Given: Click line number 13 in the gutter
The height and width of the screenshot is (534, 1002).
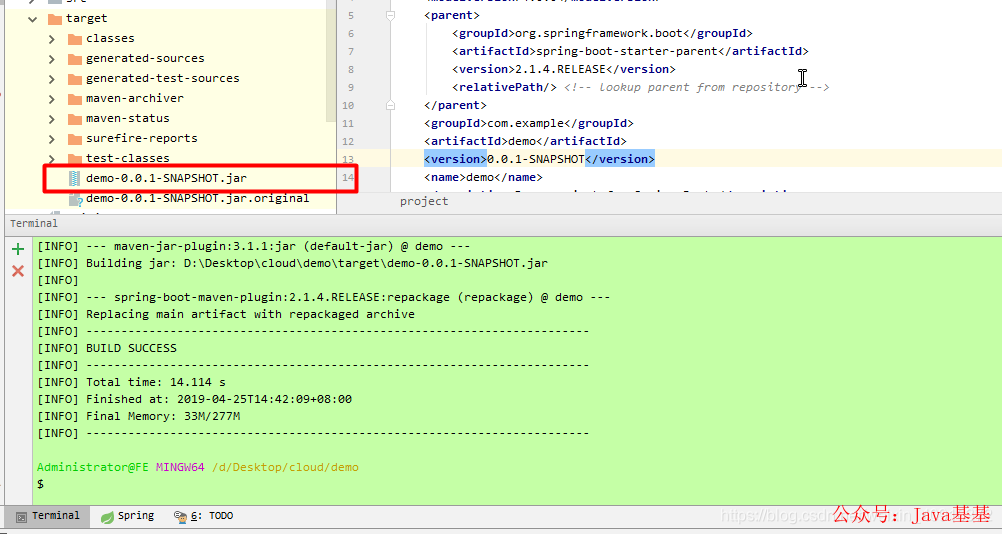Looking at the screenshot, I should (348, 160).
